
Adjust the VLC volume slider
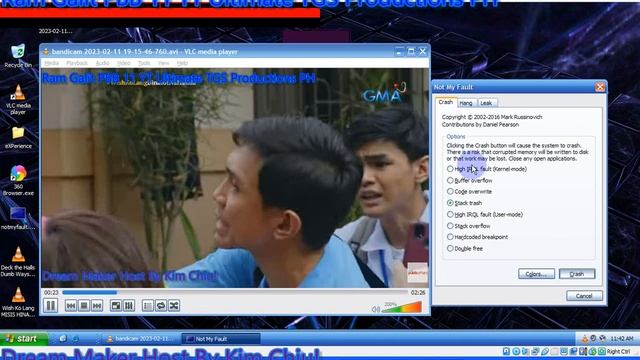(x=402, y=307)
